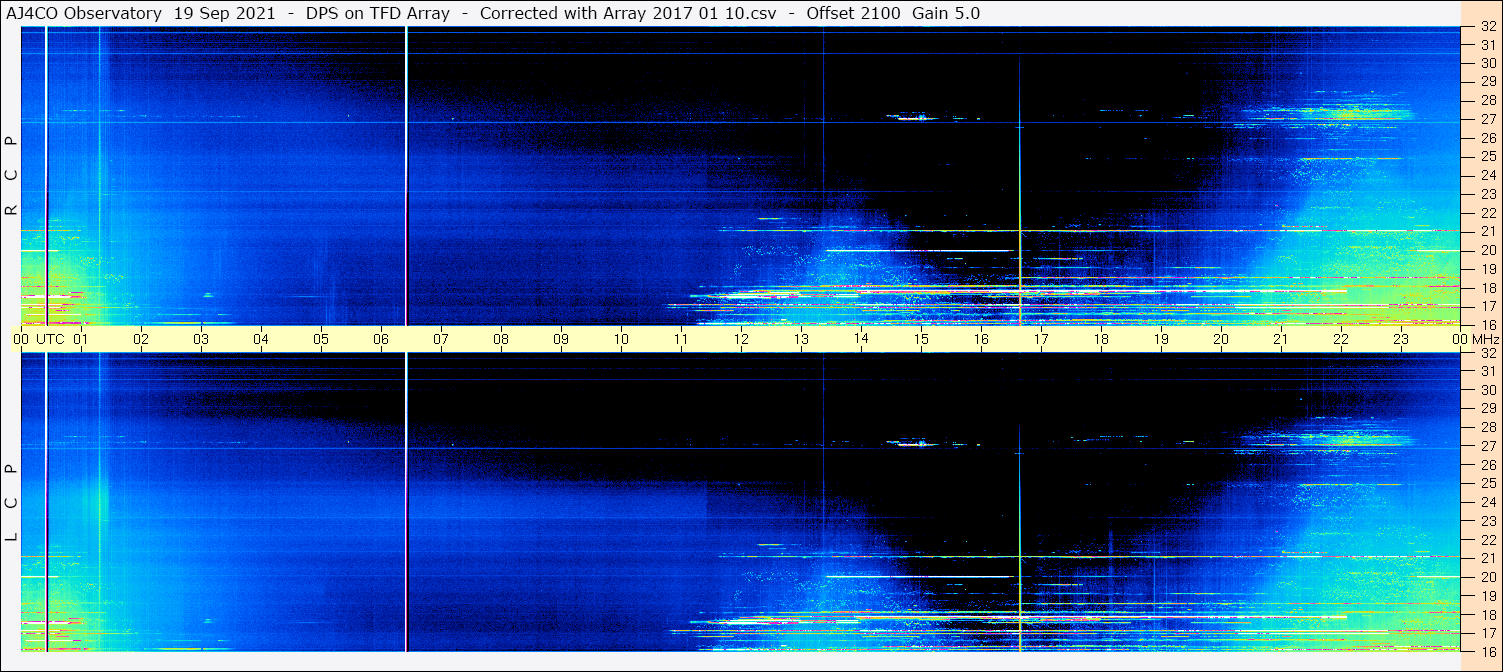The height and width of the screenshot is (672, 1503).
Task: Select hour '10' on the time axis
Action: point(621,339)
